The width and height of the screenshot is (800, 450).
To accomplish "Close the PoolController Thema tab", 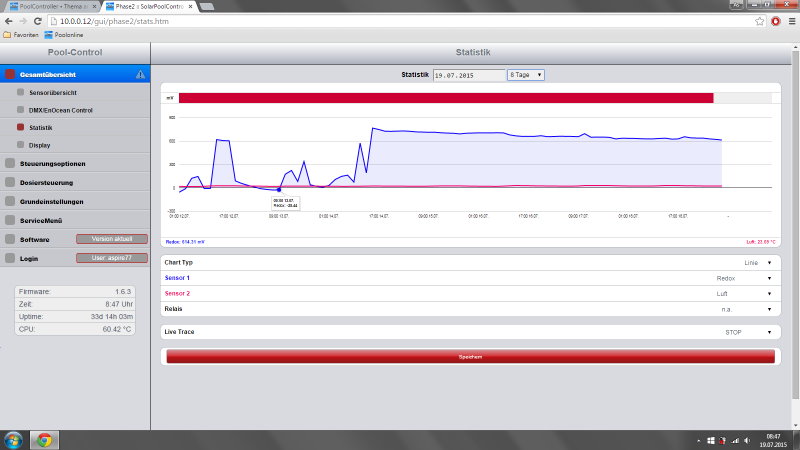I will [x=94, y=7].
